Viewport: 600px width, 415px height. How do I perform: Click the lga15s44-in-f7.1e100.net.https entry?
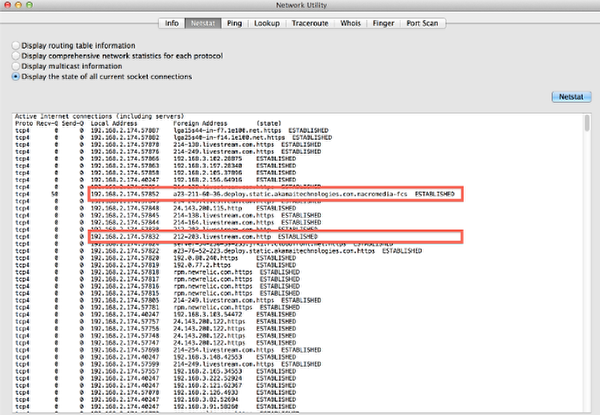coord(227,130)
